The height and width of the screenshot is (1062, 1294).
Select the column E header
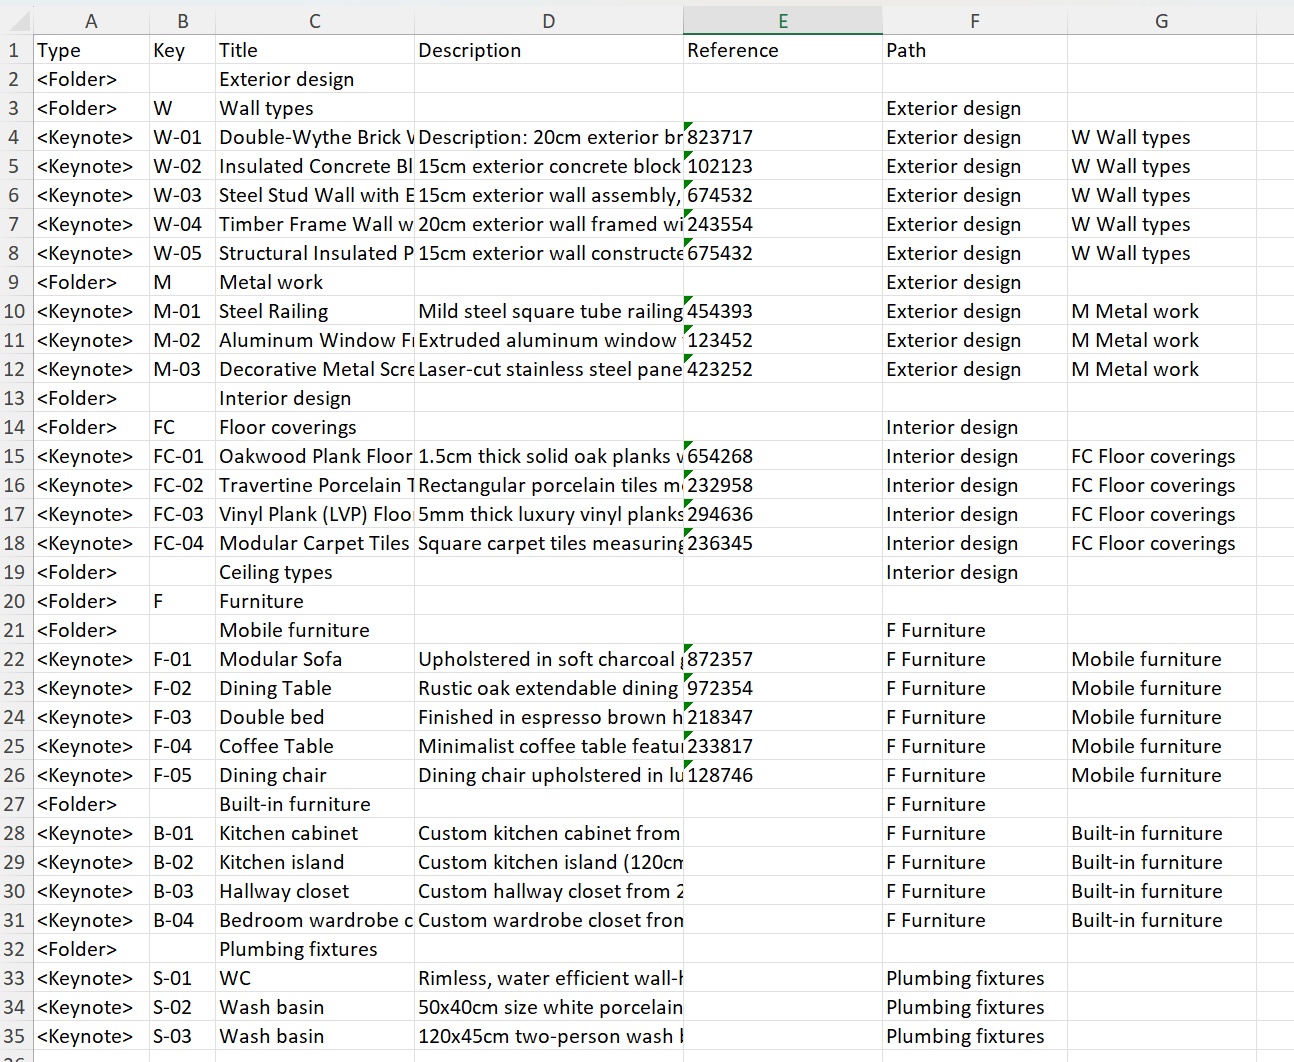coord(783,19)
